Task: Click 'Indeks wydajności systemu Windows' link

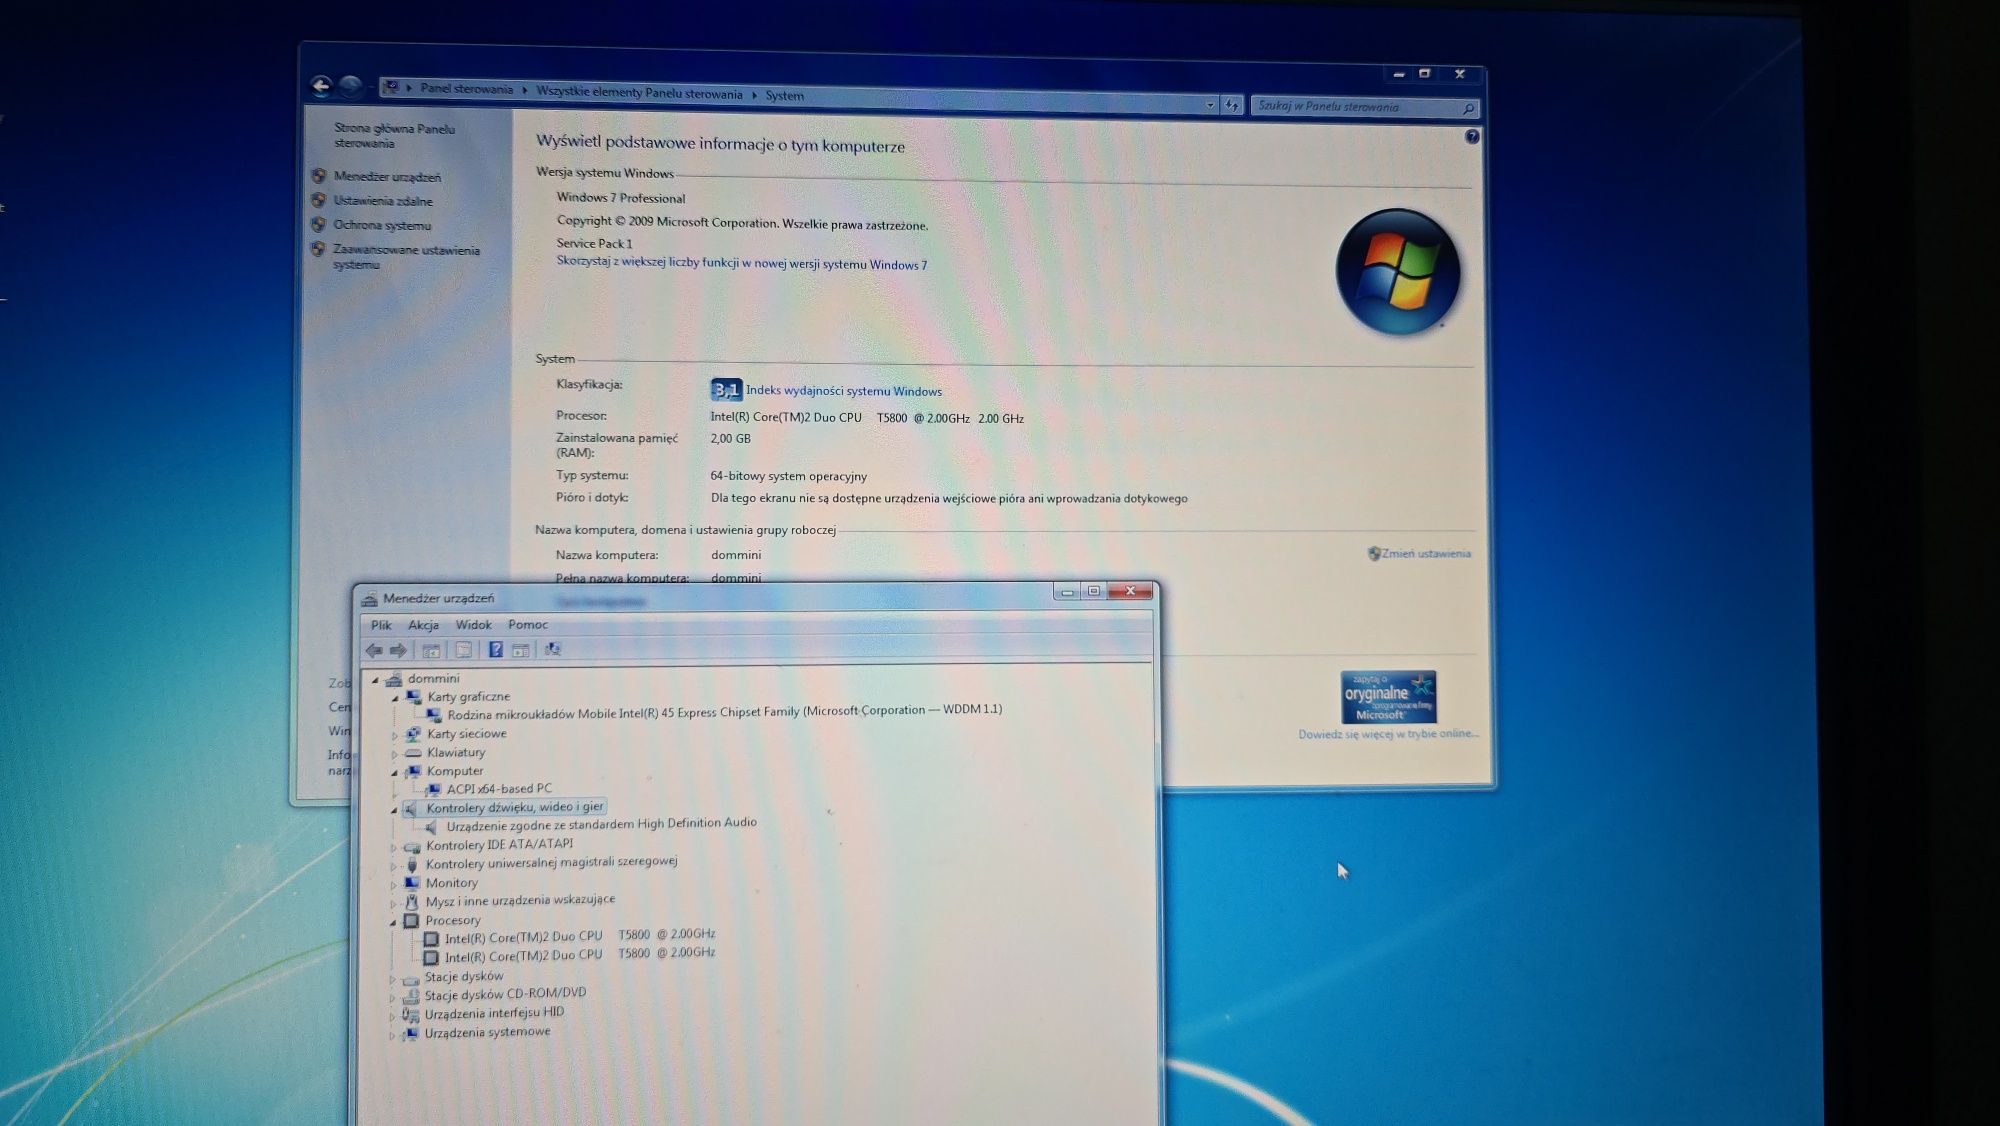Action: 844,391
